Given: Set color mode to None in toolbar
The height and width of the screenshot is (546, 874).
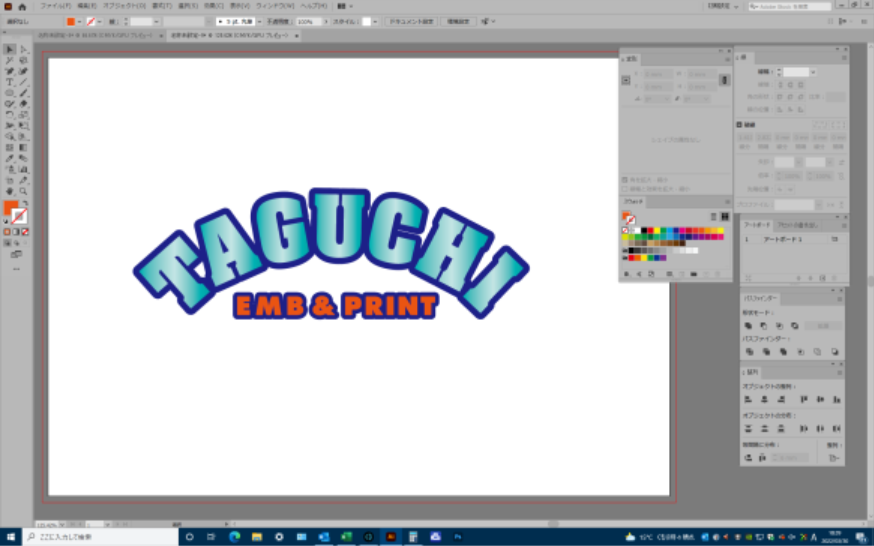Looking at the screenshot, I should point(25,232).
